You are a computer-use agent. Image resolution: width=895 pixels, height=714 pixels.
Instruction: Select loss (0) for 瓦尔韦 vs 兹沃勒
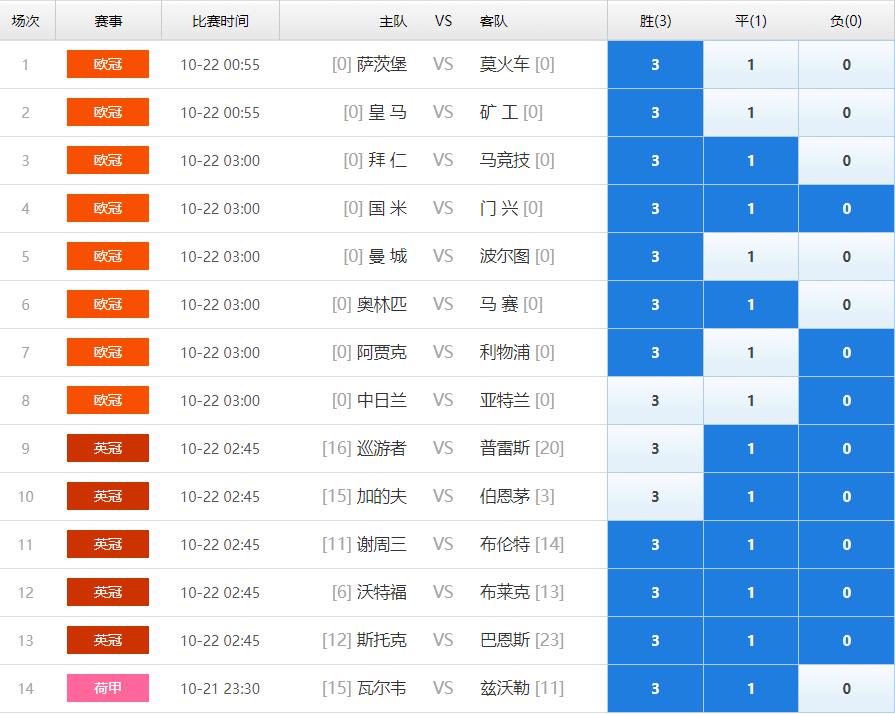coord(846,688)
